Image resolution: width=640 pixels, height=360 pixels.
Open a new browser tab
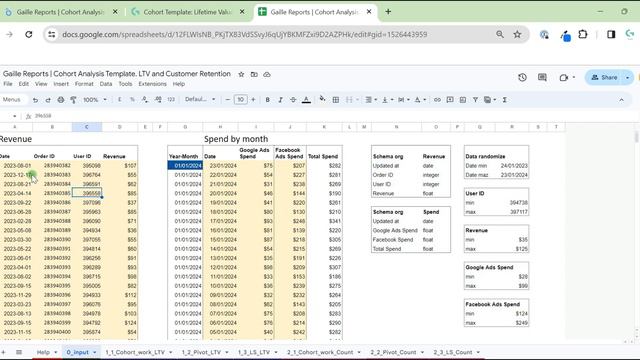(388, 12)
